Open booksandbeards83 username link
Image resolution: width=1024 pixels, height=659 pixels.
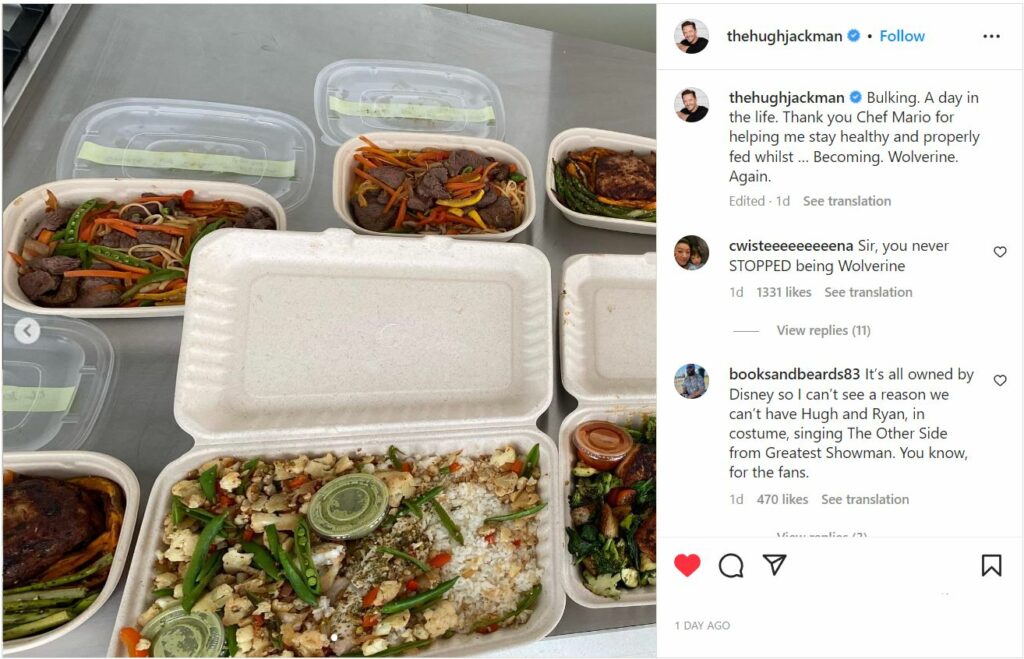[794, 374]
